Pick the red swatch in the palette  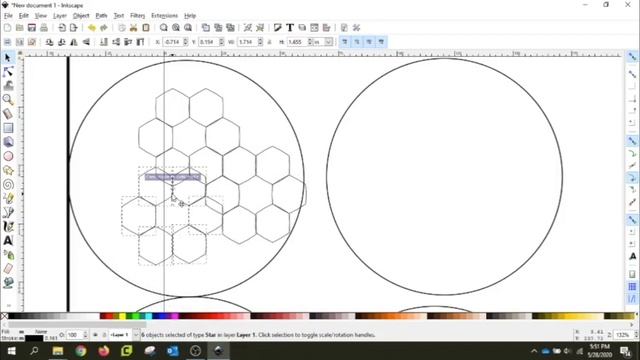[109, 316]
